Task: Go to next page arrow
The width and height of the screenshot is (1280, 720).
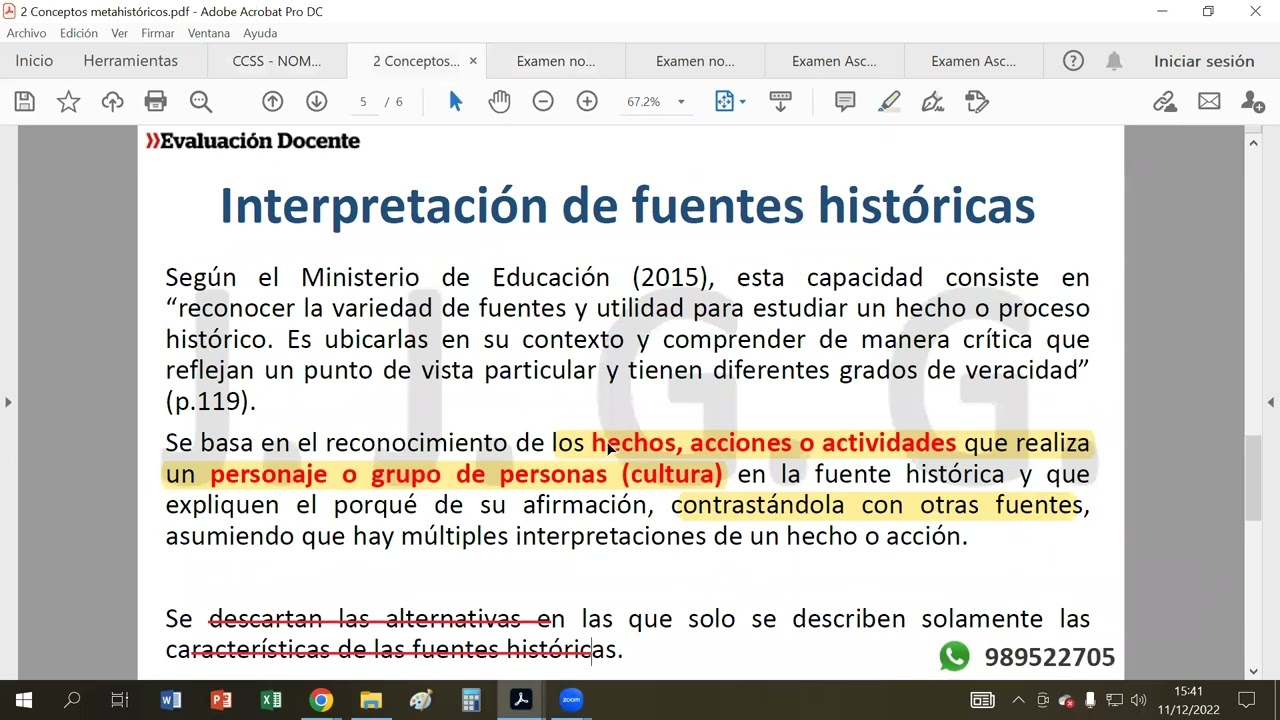Action: click(316, 101)
